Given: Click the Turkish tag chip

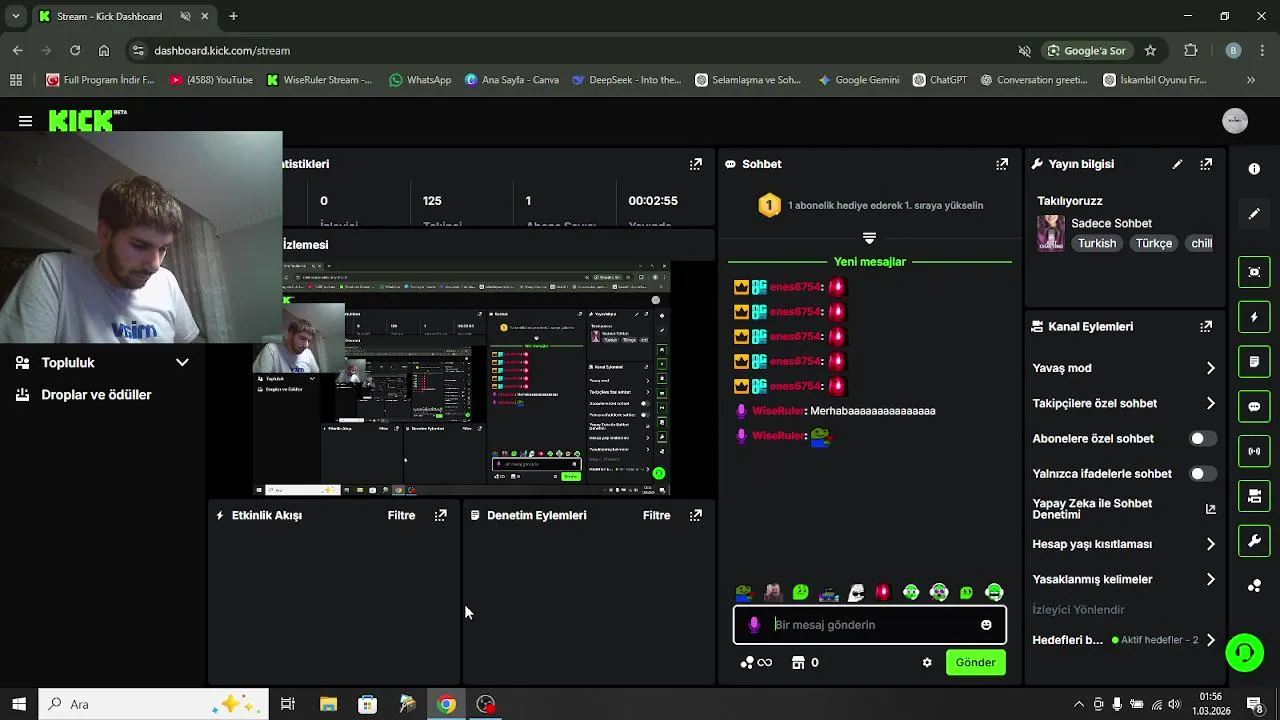Looking at the screenshot, I should click(1097, 243).
